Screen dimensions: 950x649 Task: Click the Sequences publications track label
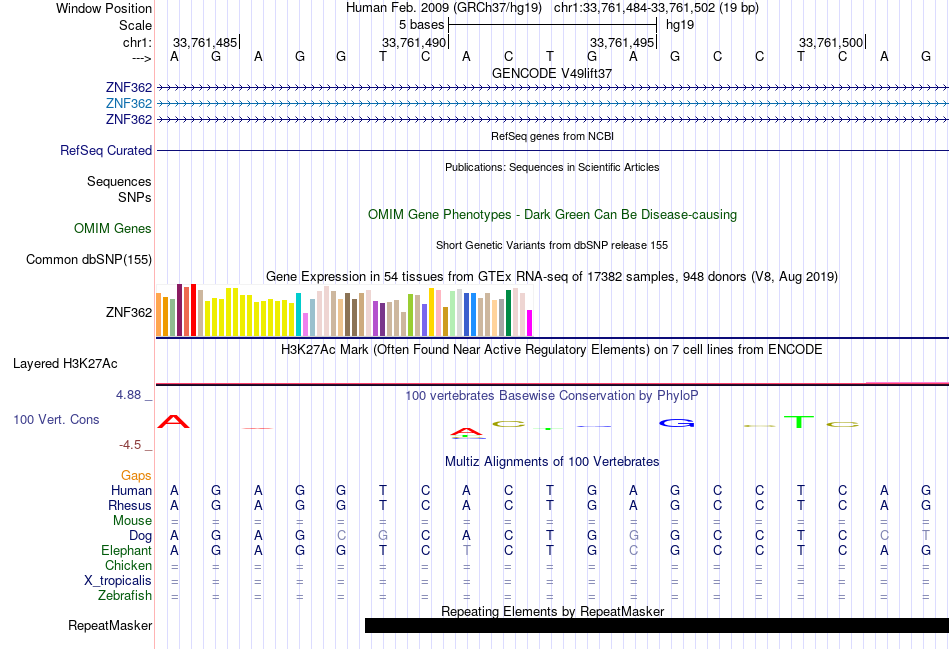point(119,182)
